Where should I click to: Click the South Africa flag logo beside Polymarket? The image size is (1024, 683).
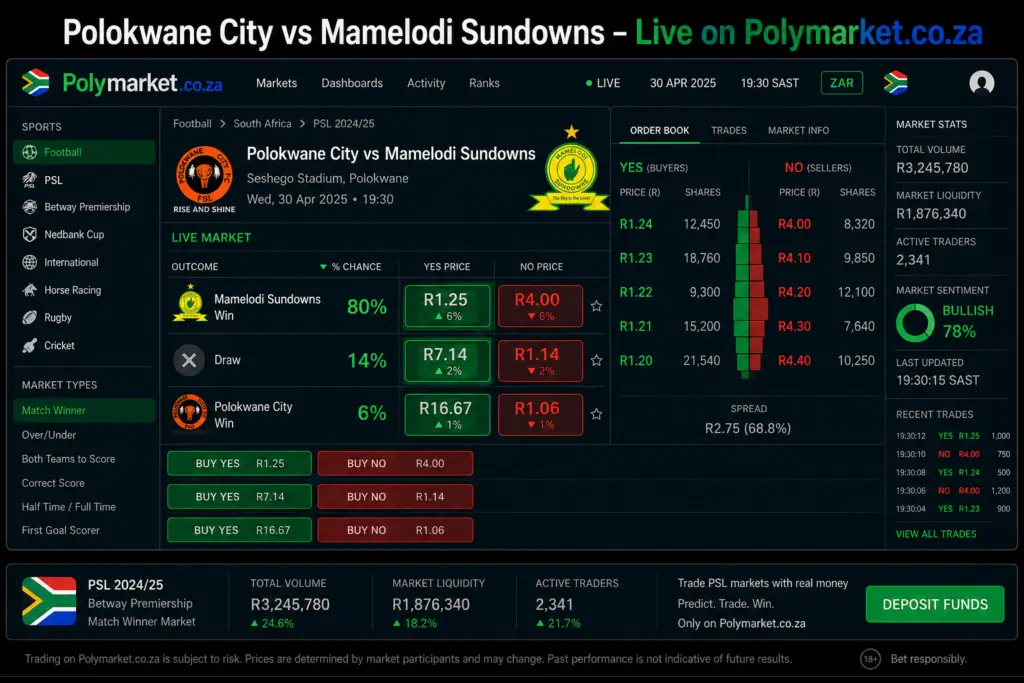pyautogui.click(x=35, y=83)
